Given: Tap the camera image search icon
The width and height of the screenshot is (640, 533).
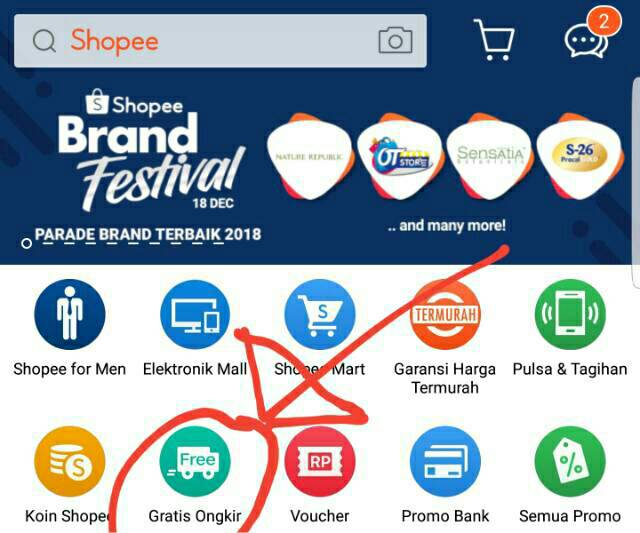Looking at the screenshot, I should coord(395,40).
